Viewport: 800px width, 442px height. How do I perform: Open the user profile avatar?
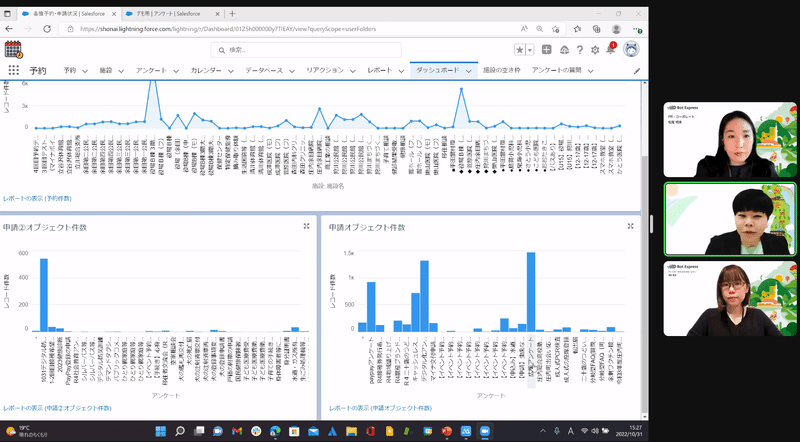click(631, 49)
